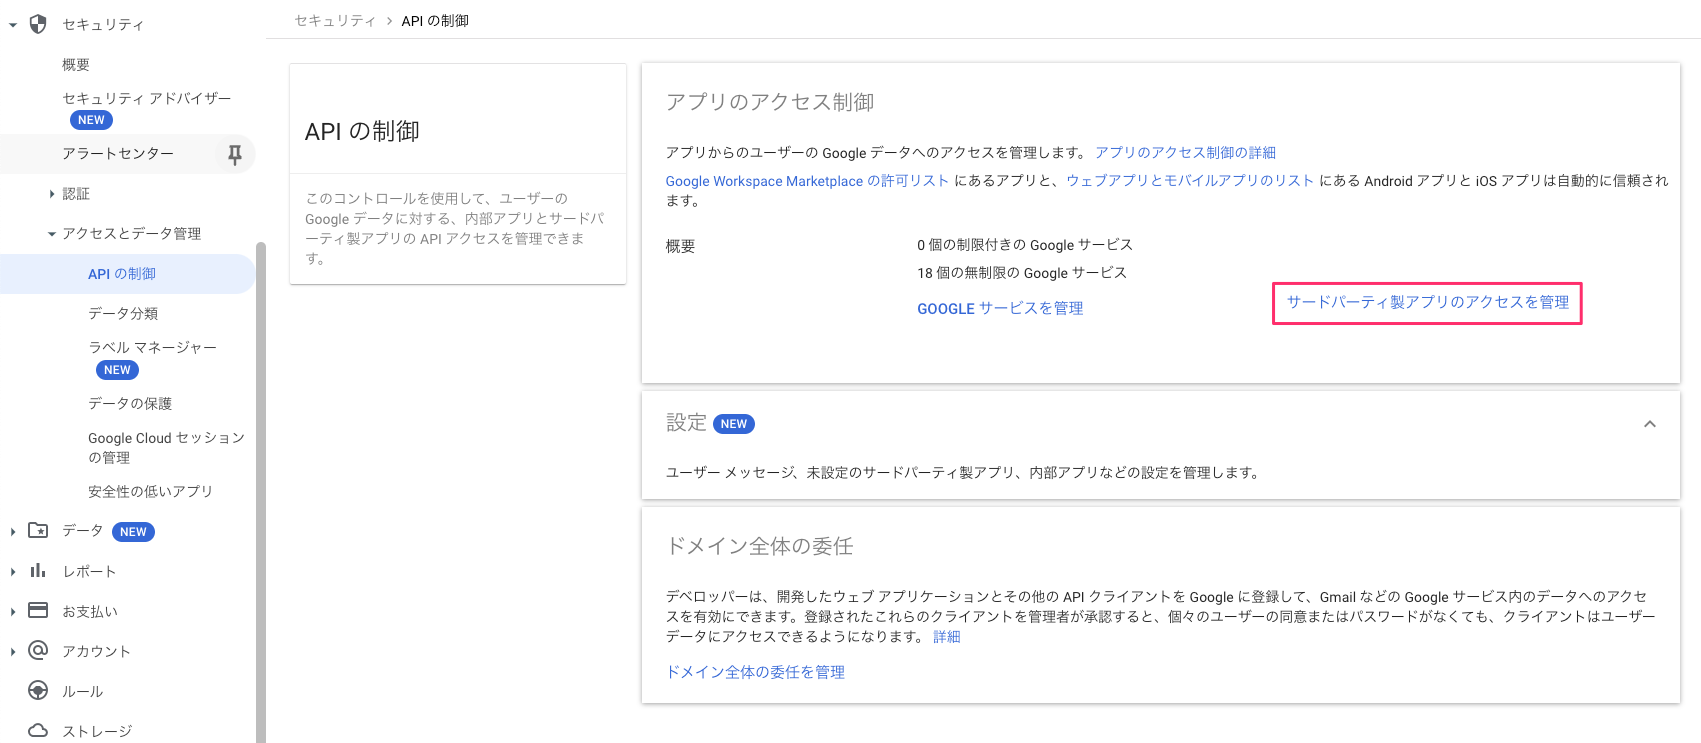Screen dimensions: 1701x743
Task: Expand the アカウント section arrow
Action: [x=13, y=652]
